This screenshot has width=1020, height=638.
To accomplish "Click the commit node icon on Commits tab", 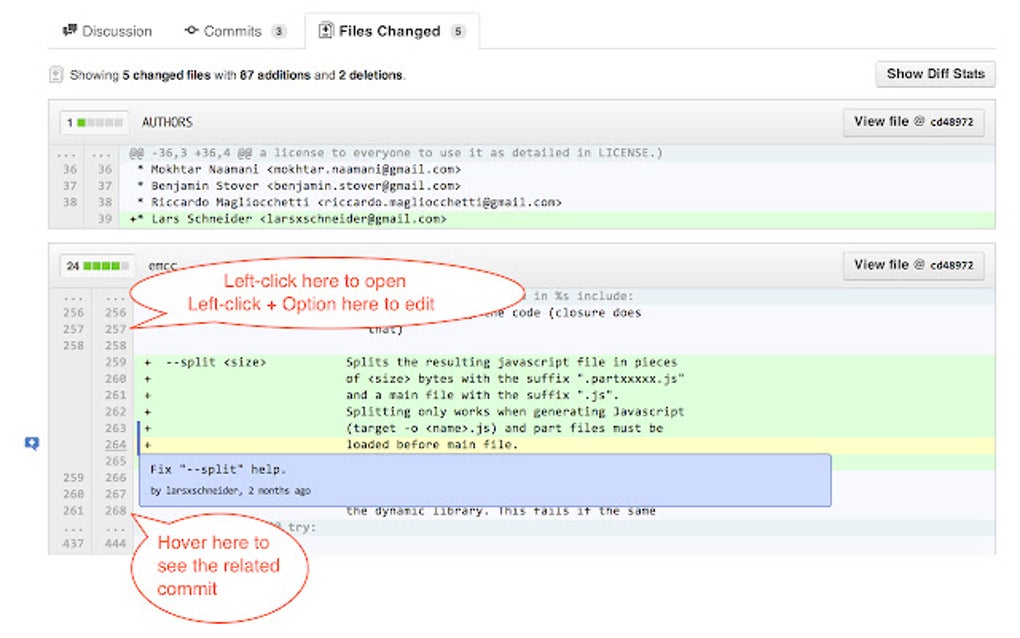I will coord(189,30).
